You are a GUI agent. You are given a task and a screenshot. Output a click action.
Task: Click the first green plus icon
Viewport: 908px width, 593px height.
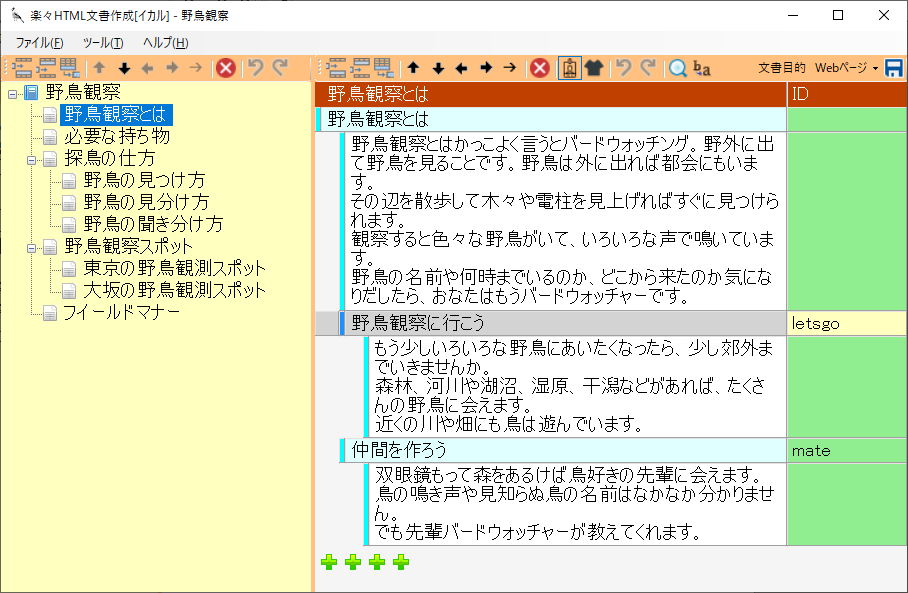point(329,562)
